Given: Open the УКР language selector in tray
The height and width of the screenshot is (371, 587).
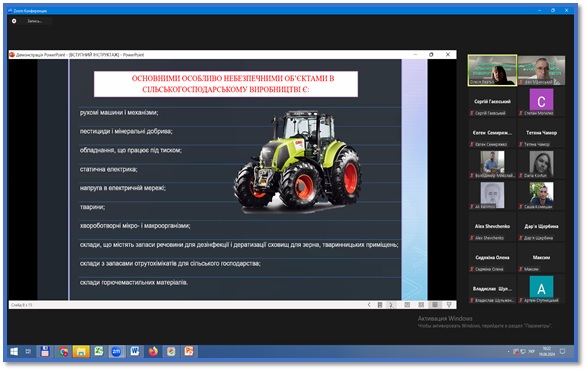Looking at the screenshot, I should tap(531, 352).
